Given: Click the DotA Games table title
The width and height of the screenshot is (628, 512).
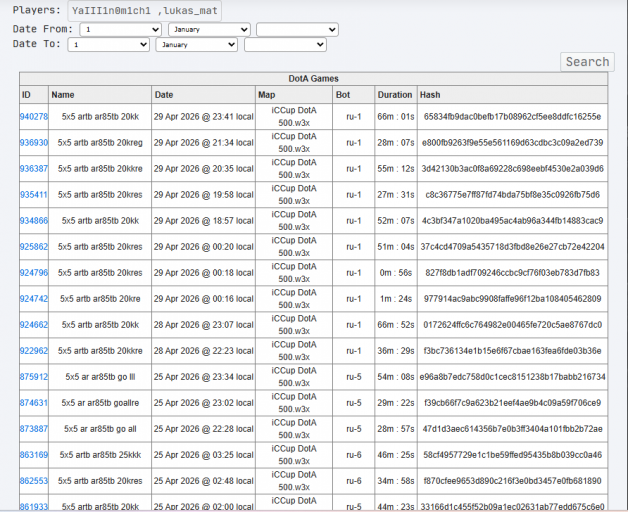Looking at the screenshot, I should [314, 79].
